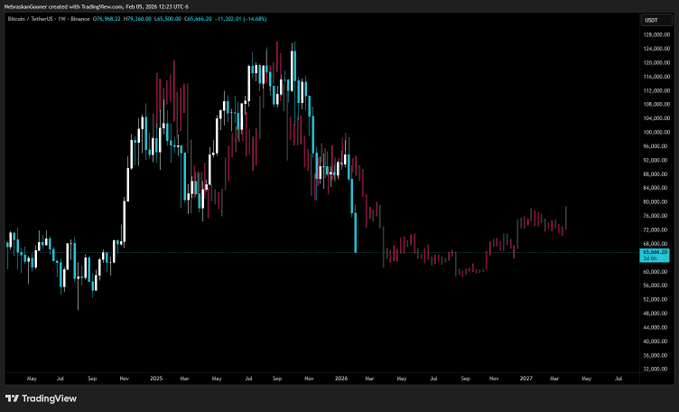Screen dimensions: 679x412
Task: Click the TradingView logo icon
Action: [x=13, y=398]
